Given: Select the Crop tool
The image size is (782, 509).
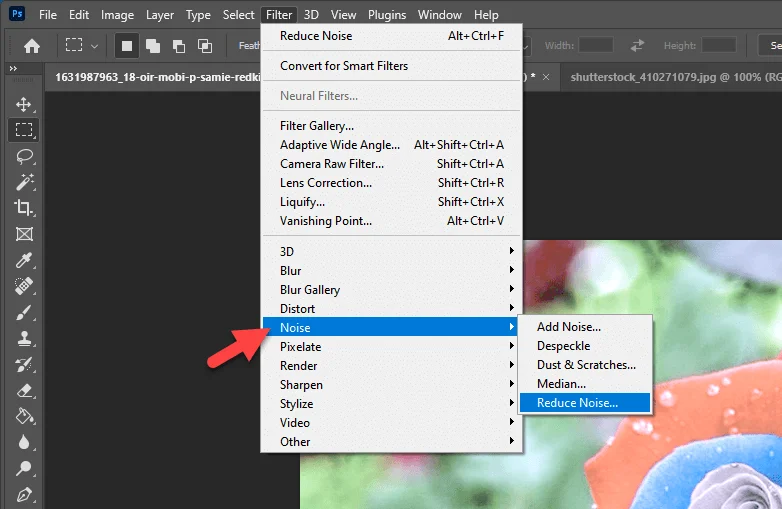Looking at the screenshot, I should (x=24, y=208).
